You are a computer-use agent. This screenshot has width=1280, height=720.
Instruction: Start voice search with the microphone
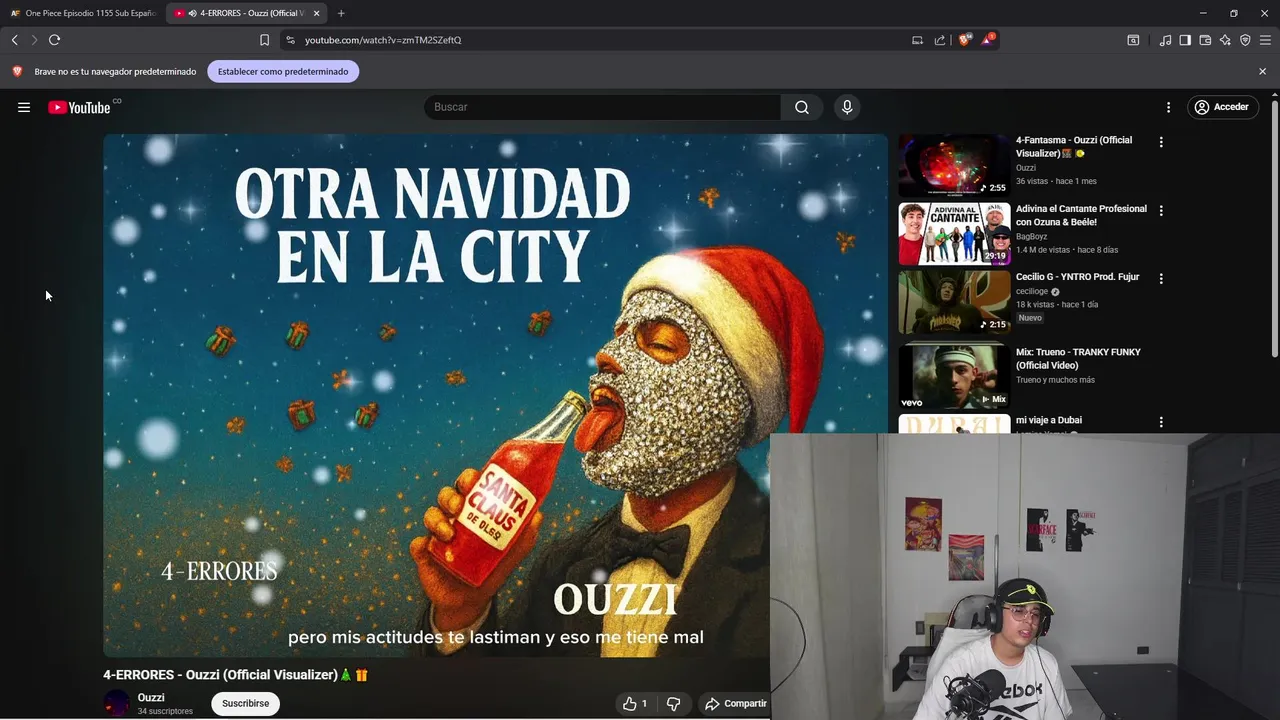point(847,107)
